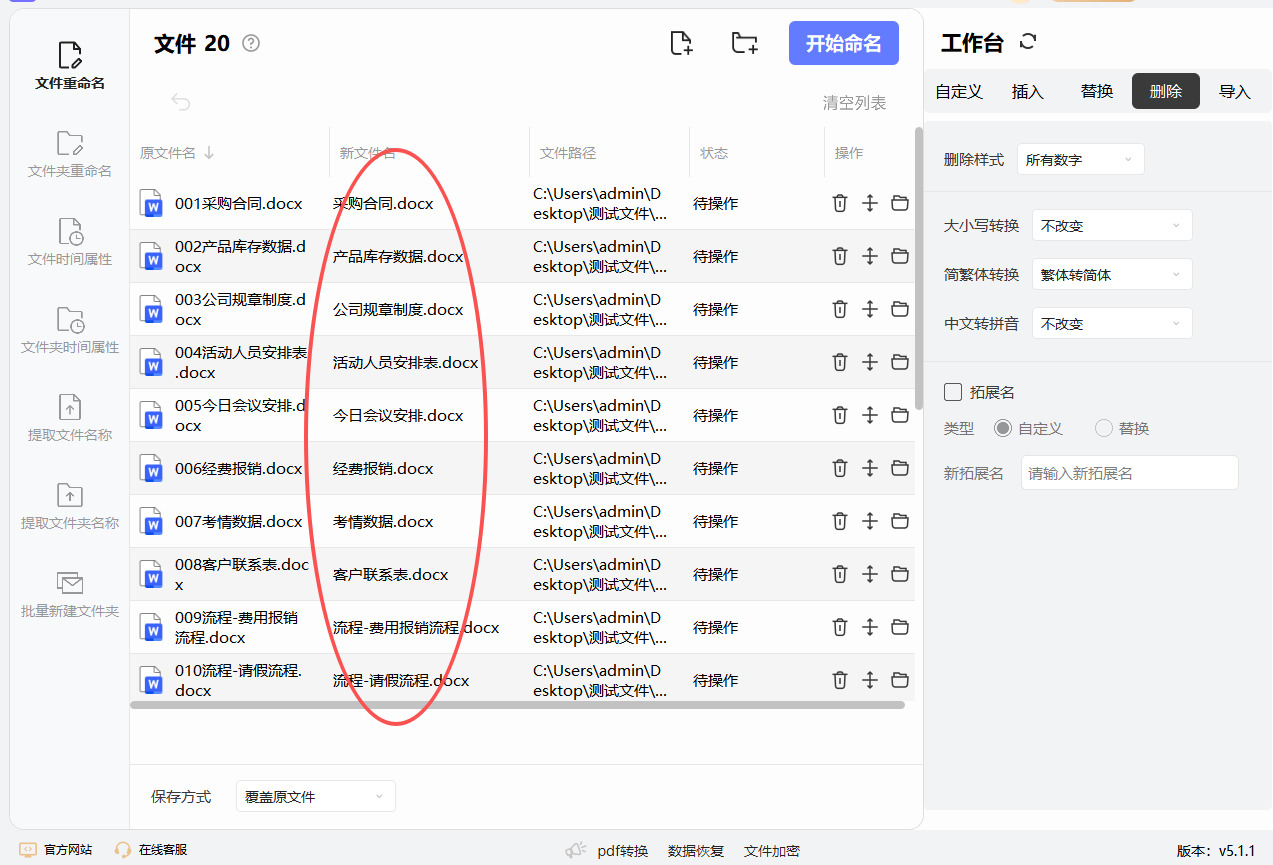
Task: Open the 提取文件夹名称 sidebar section
Action: click(70, 506)
